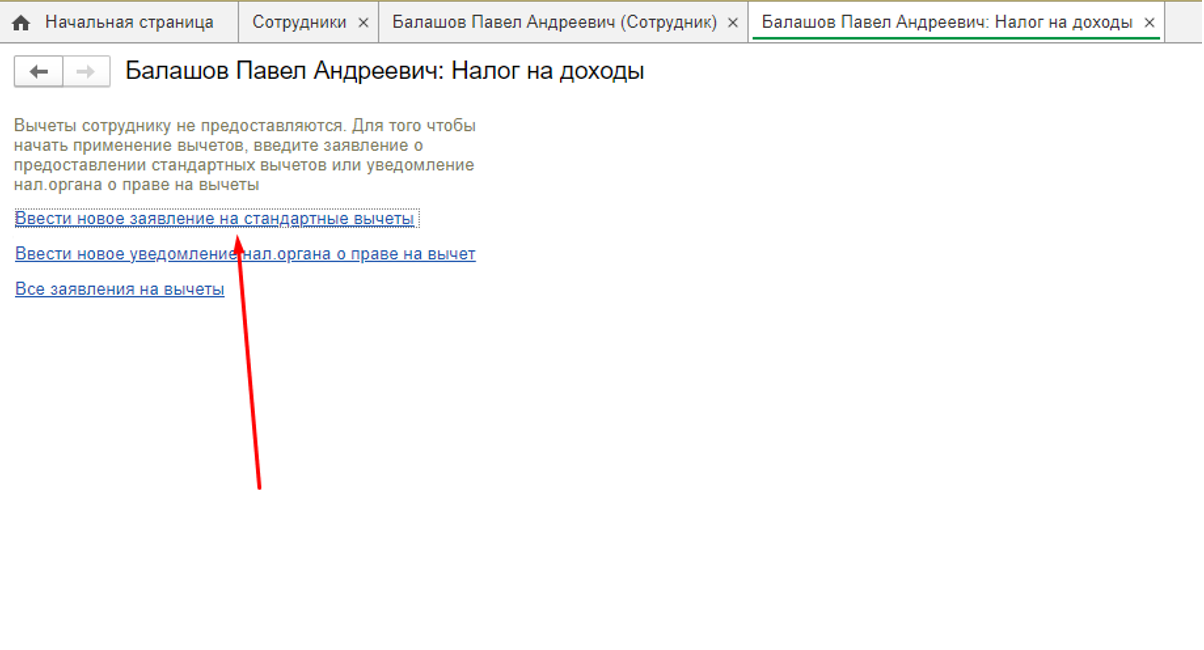This screenshot has width=1204, height=650.
Task: Switch to Балашов Павел Андреевич (Сотрудник) tab
Action: click(554, 22)
